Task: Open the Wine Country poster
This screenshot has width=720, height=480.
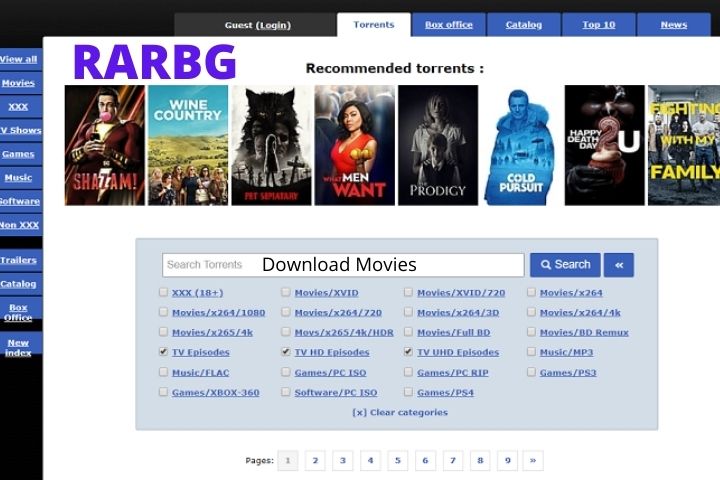Action: 188,145
